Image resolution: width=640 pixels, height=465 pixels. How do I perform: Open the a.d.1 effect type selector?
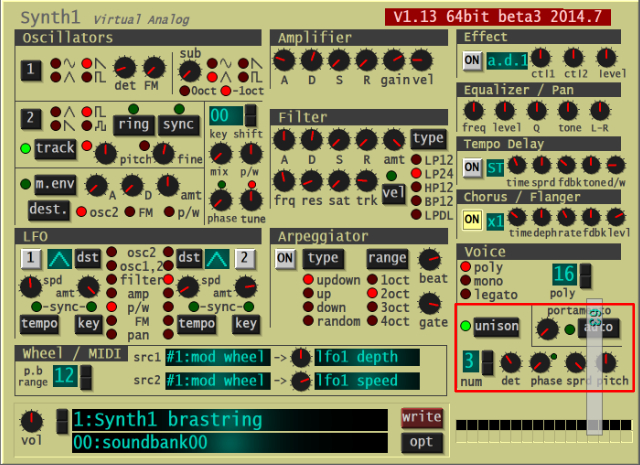(x=507, y=61)
